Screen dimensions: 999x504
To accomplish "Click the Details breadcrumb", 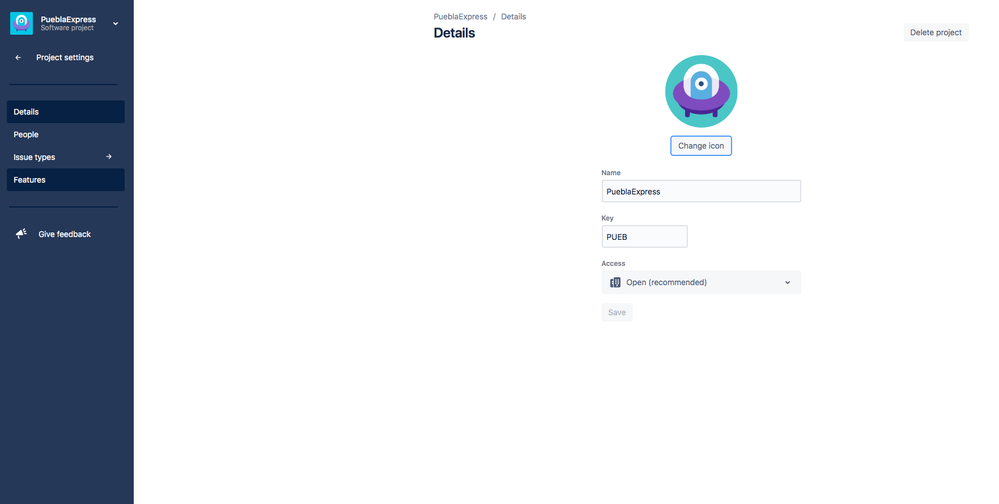I will 514,17.
